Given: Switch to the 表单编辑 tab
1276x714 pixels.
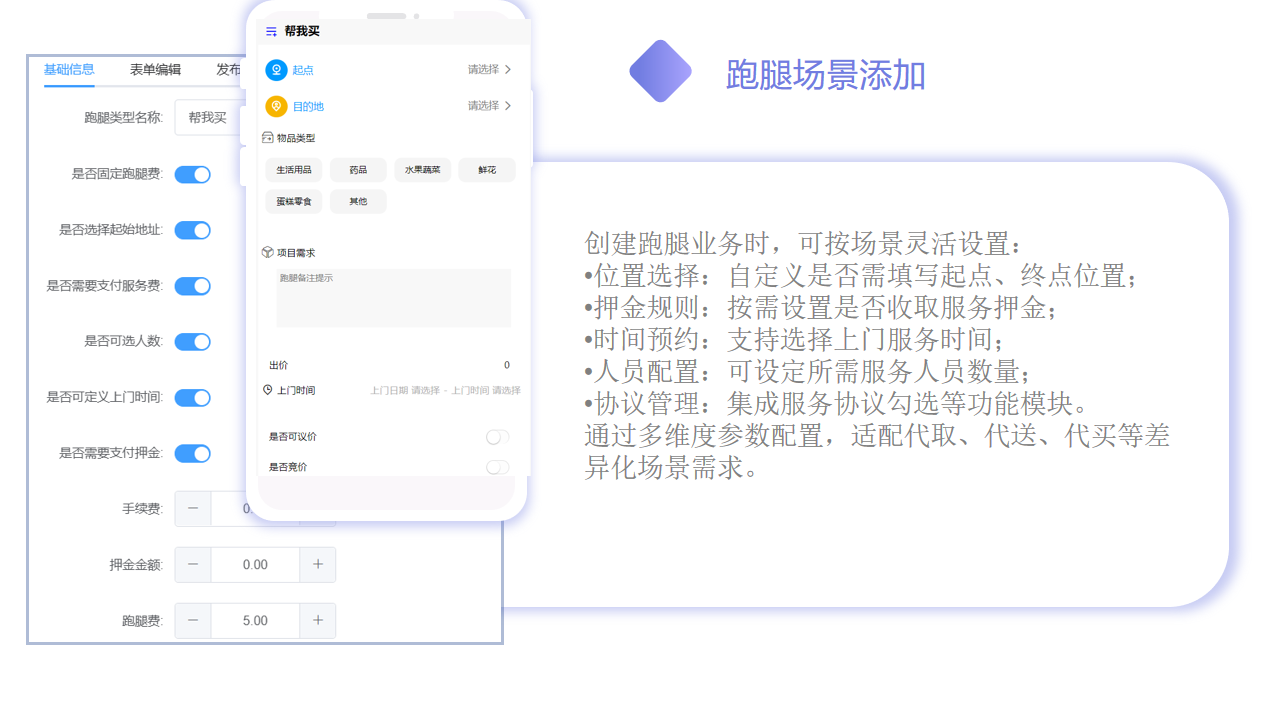Looking at the screenshot, I should 155,70.
